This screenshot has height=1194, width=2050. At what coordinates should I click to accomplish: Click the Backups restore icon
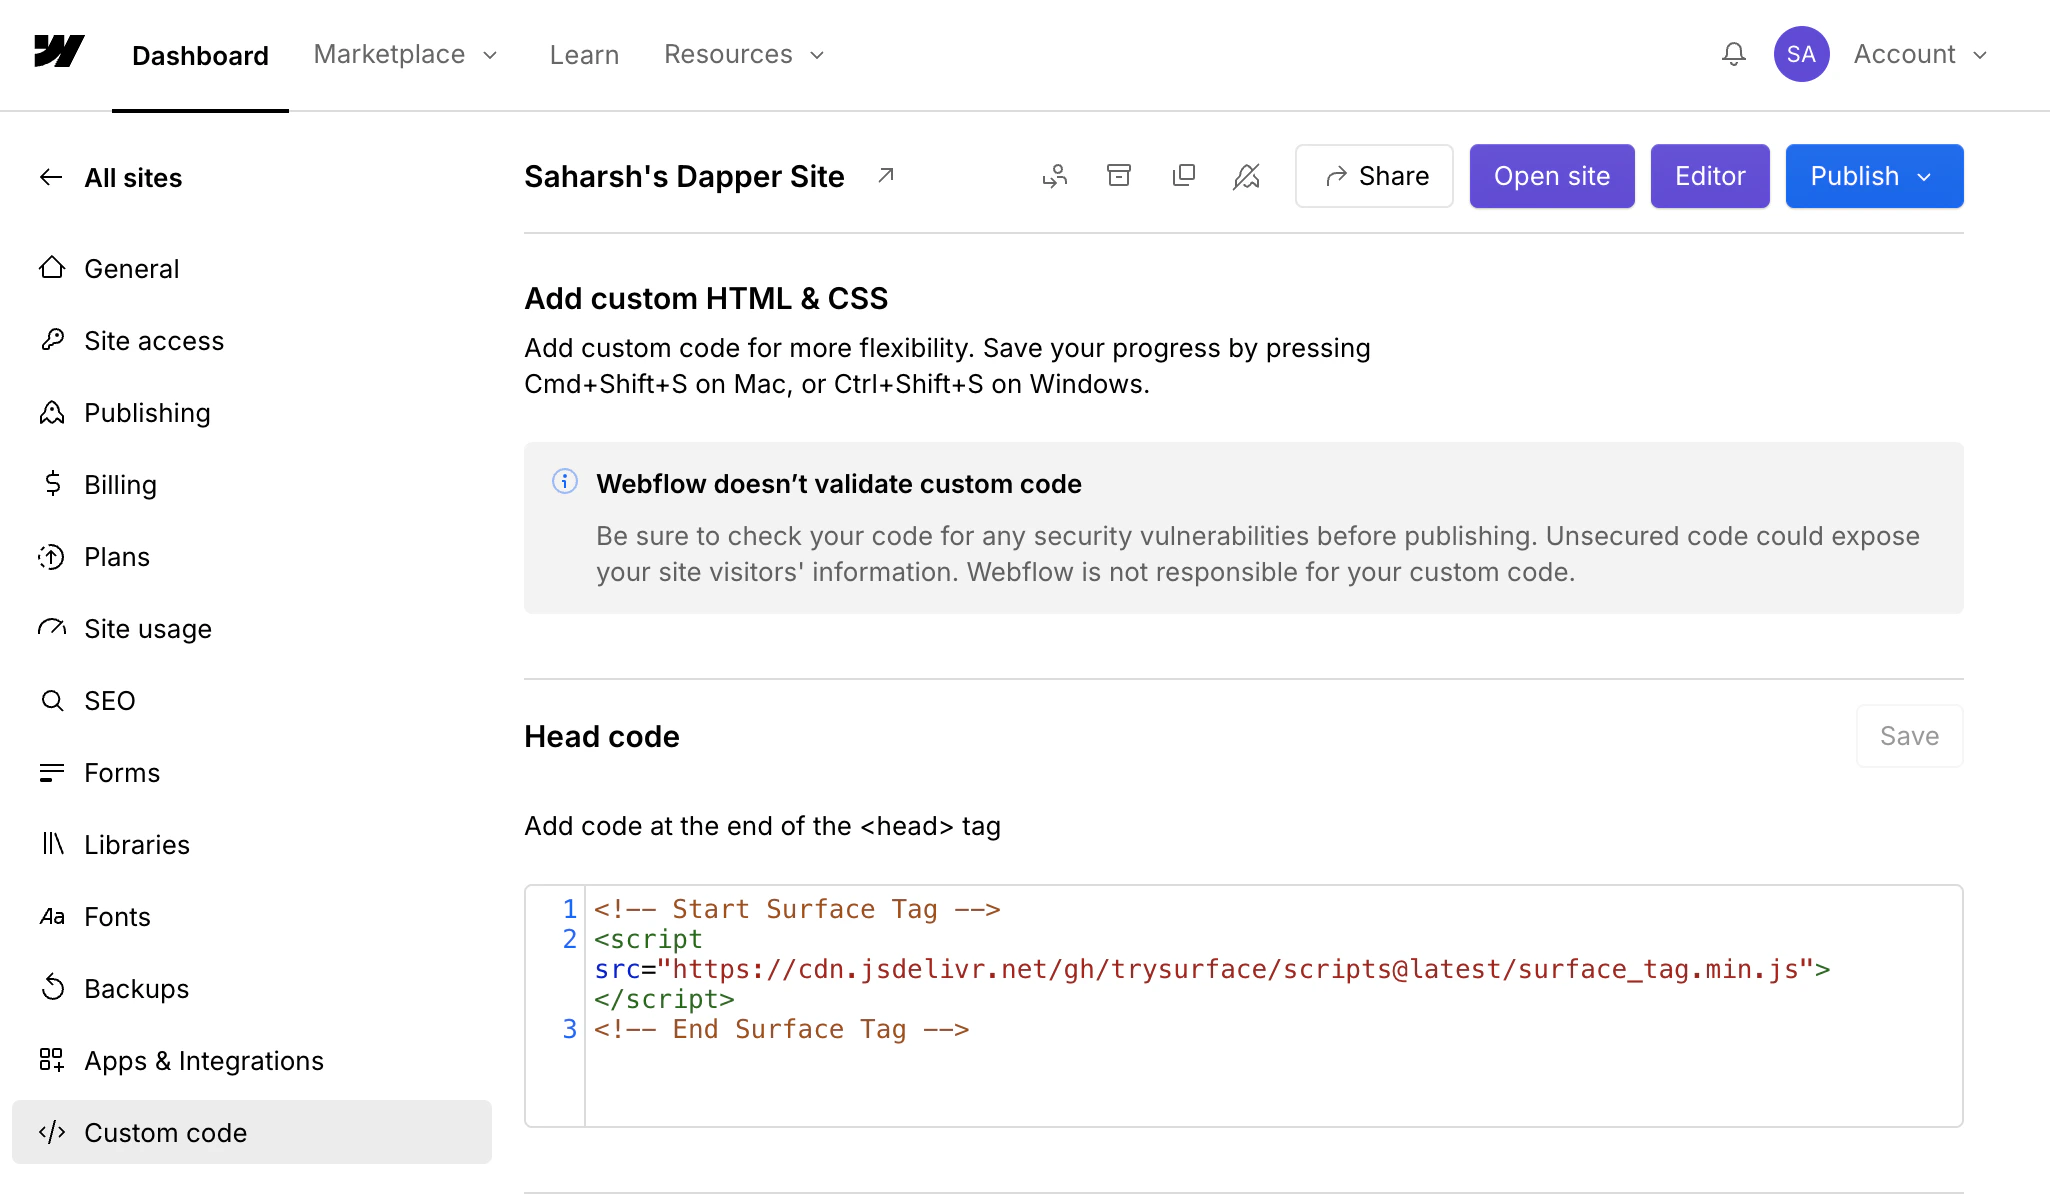coord(52,988)
